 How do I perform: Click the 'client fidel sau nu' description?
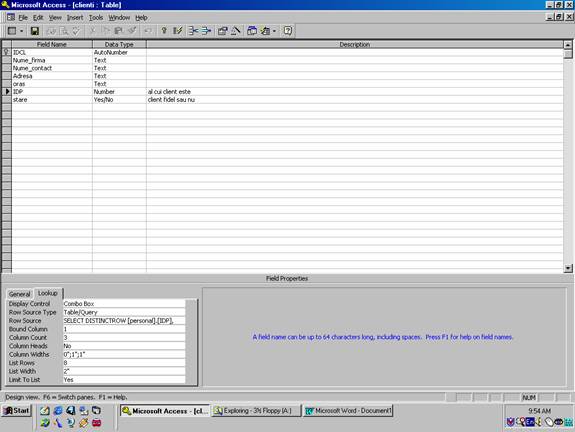tap(171, 100)
